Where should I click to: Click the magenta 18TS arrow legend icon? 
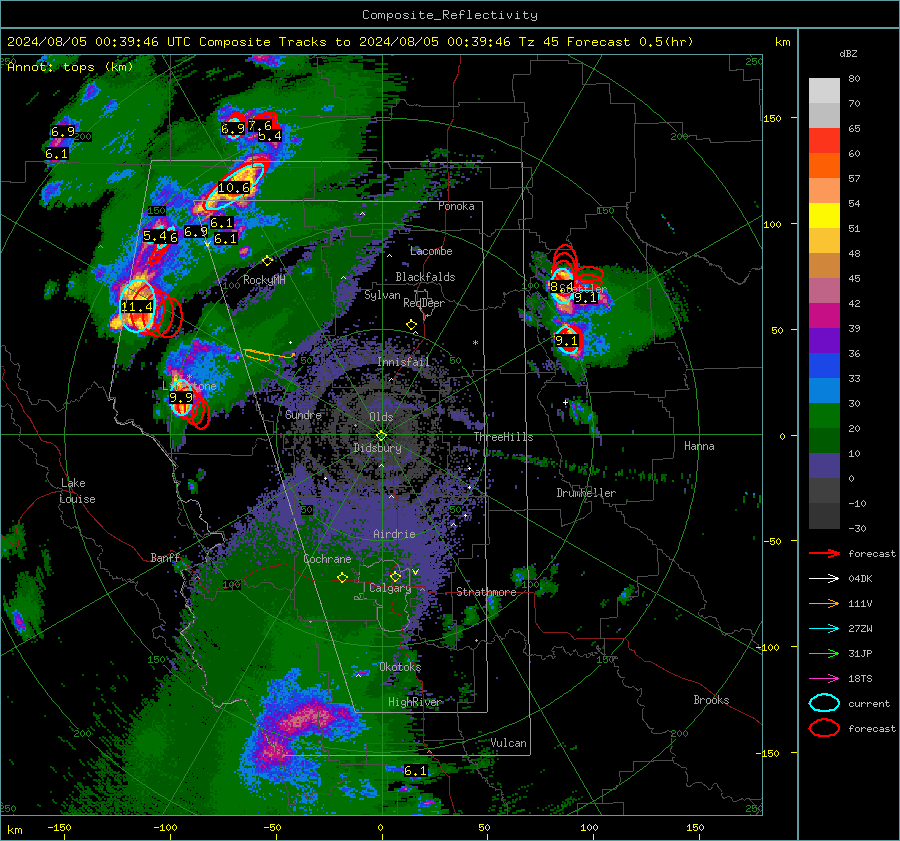[x=824, y=679]
